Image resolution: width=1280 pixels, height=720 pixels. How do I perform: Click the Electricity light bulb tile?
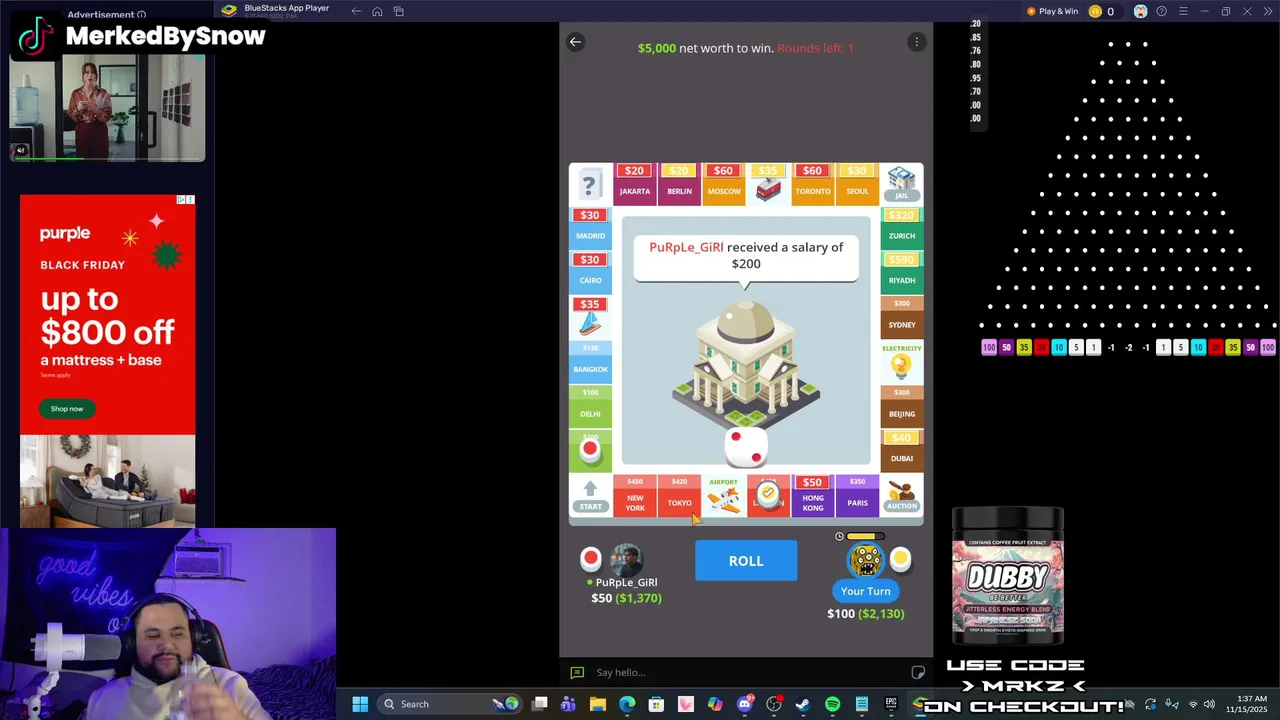coord(901,362)
